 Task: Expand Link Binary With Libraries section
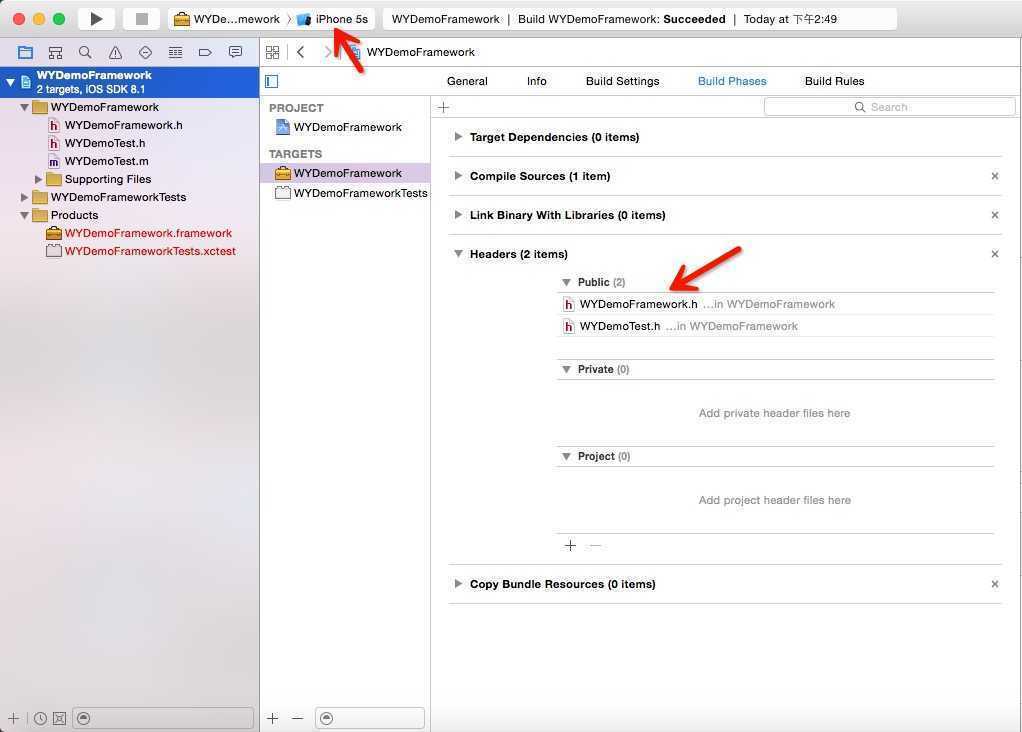pos(458,215)
